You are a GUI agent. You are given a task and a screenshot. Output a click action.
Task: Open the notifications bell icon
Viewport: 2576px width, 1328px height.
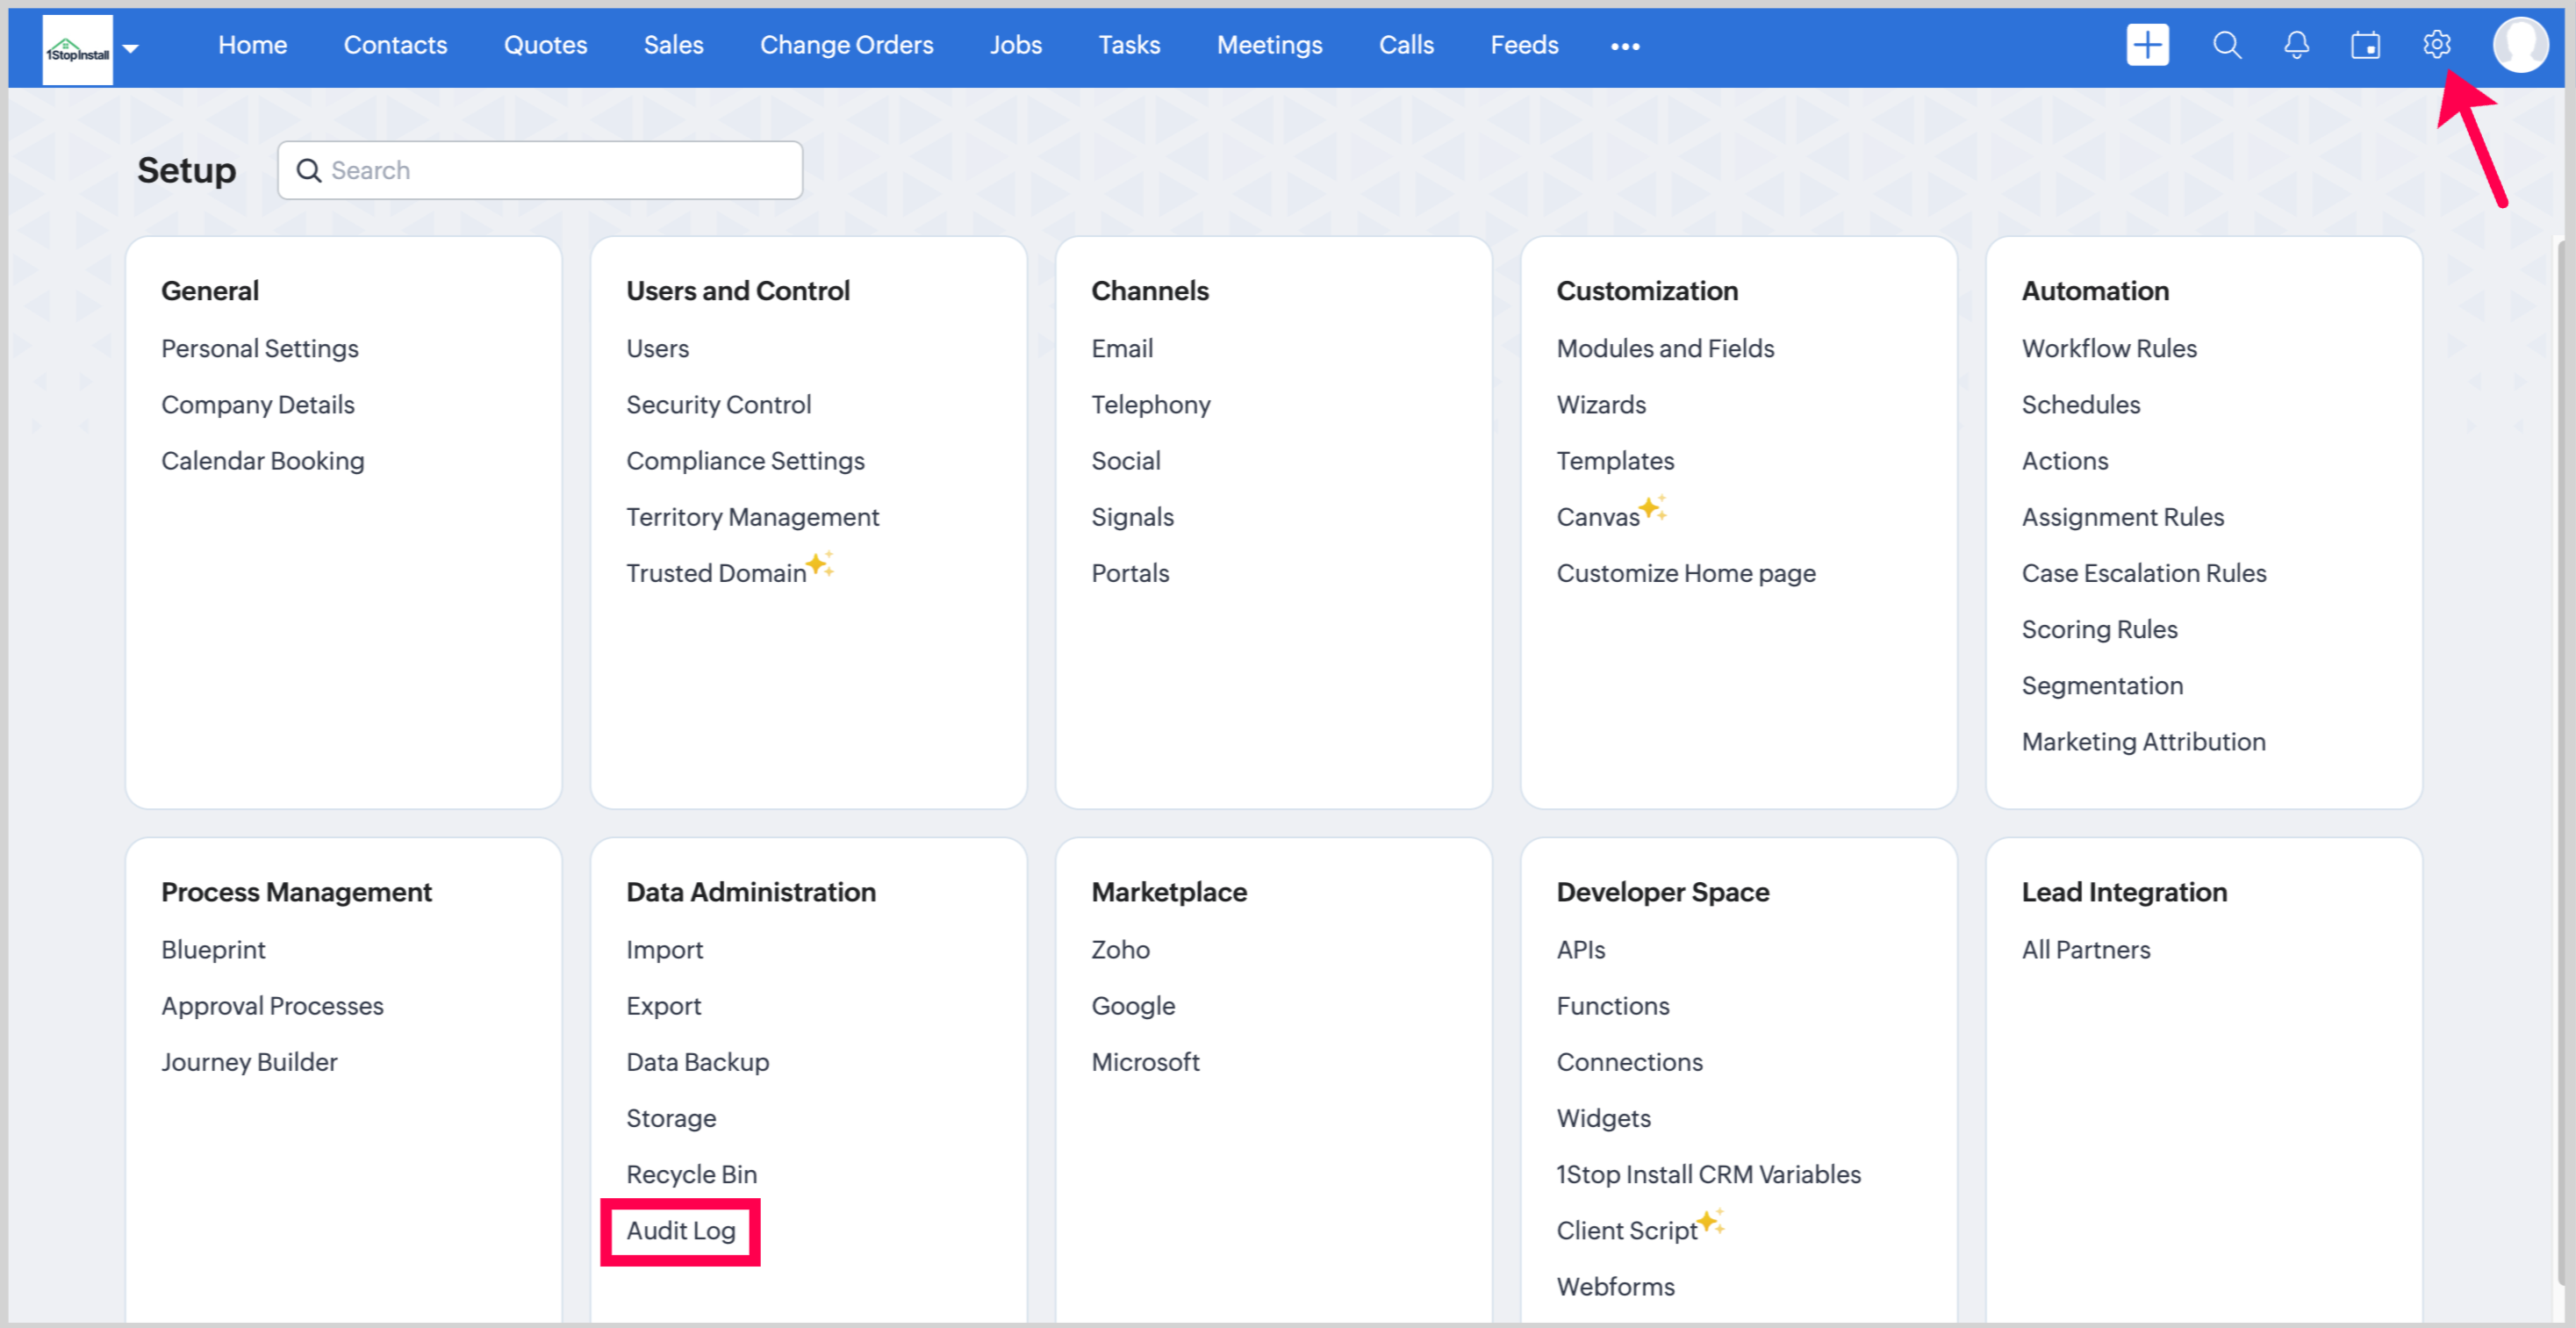click(x=2296, y=45)
